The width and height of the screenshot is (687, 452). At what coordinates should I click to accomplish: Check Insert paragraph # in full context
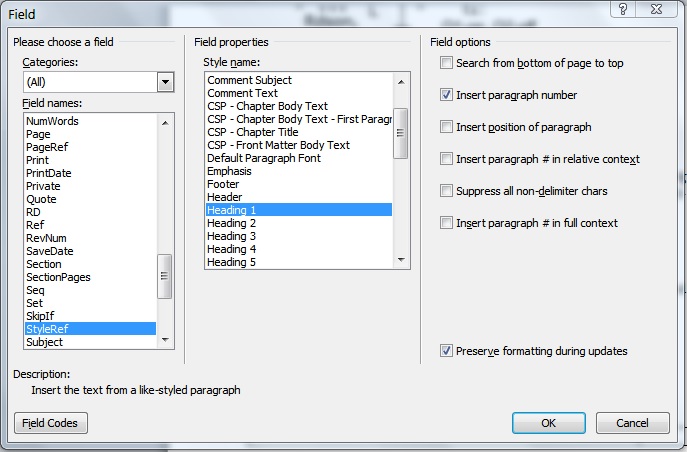tap(446, 223)
